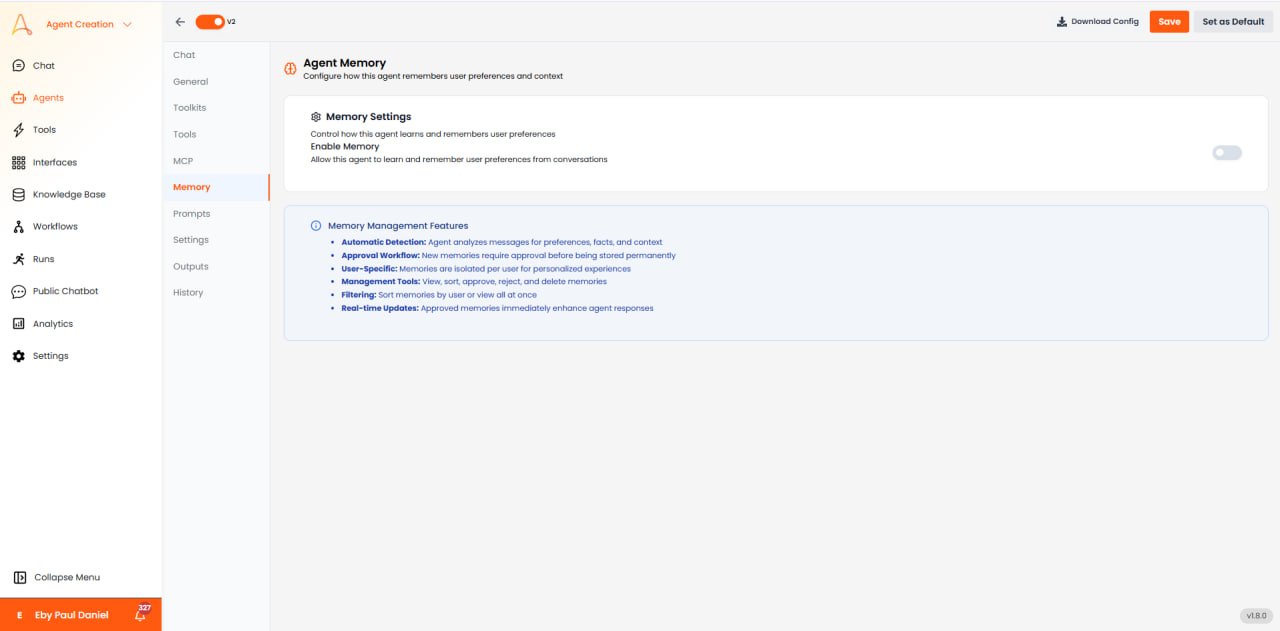Image resolution: width=1280 pixels, height=631 pixels.
Task: Click the User-Specific bullet text
Action: [486, 269]
